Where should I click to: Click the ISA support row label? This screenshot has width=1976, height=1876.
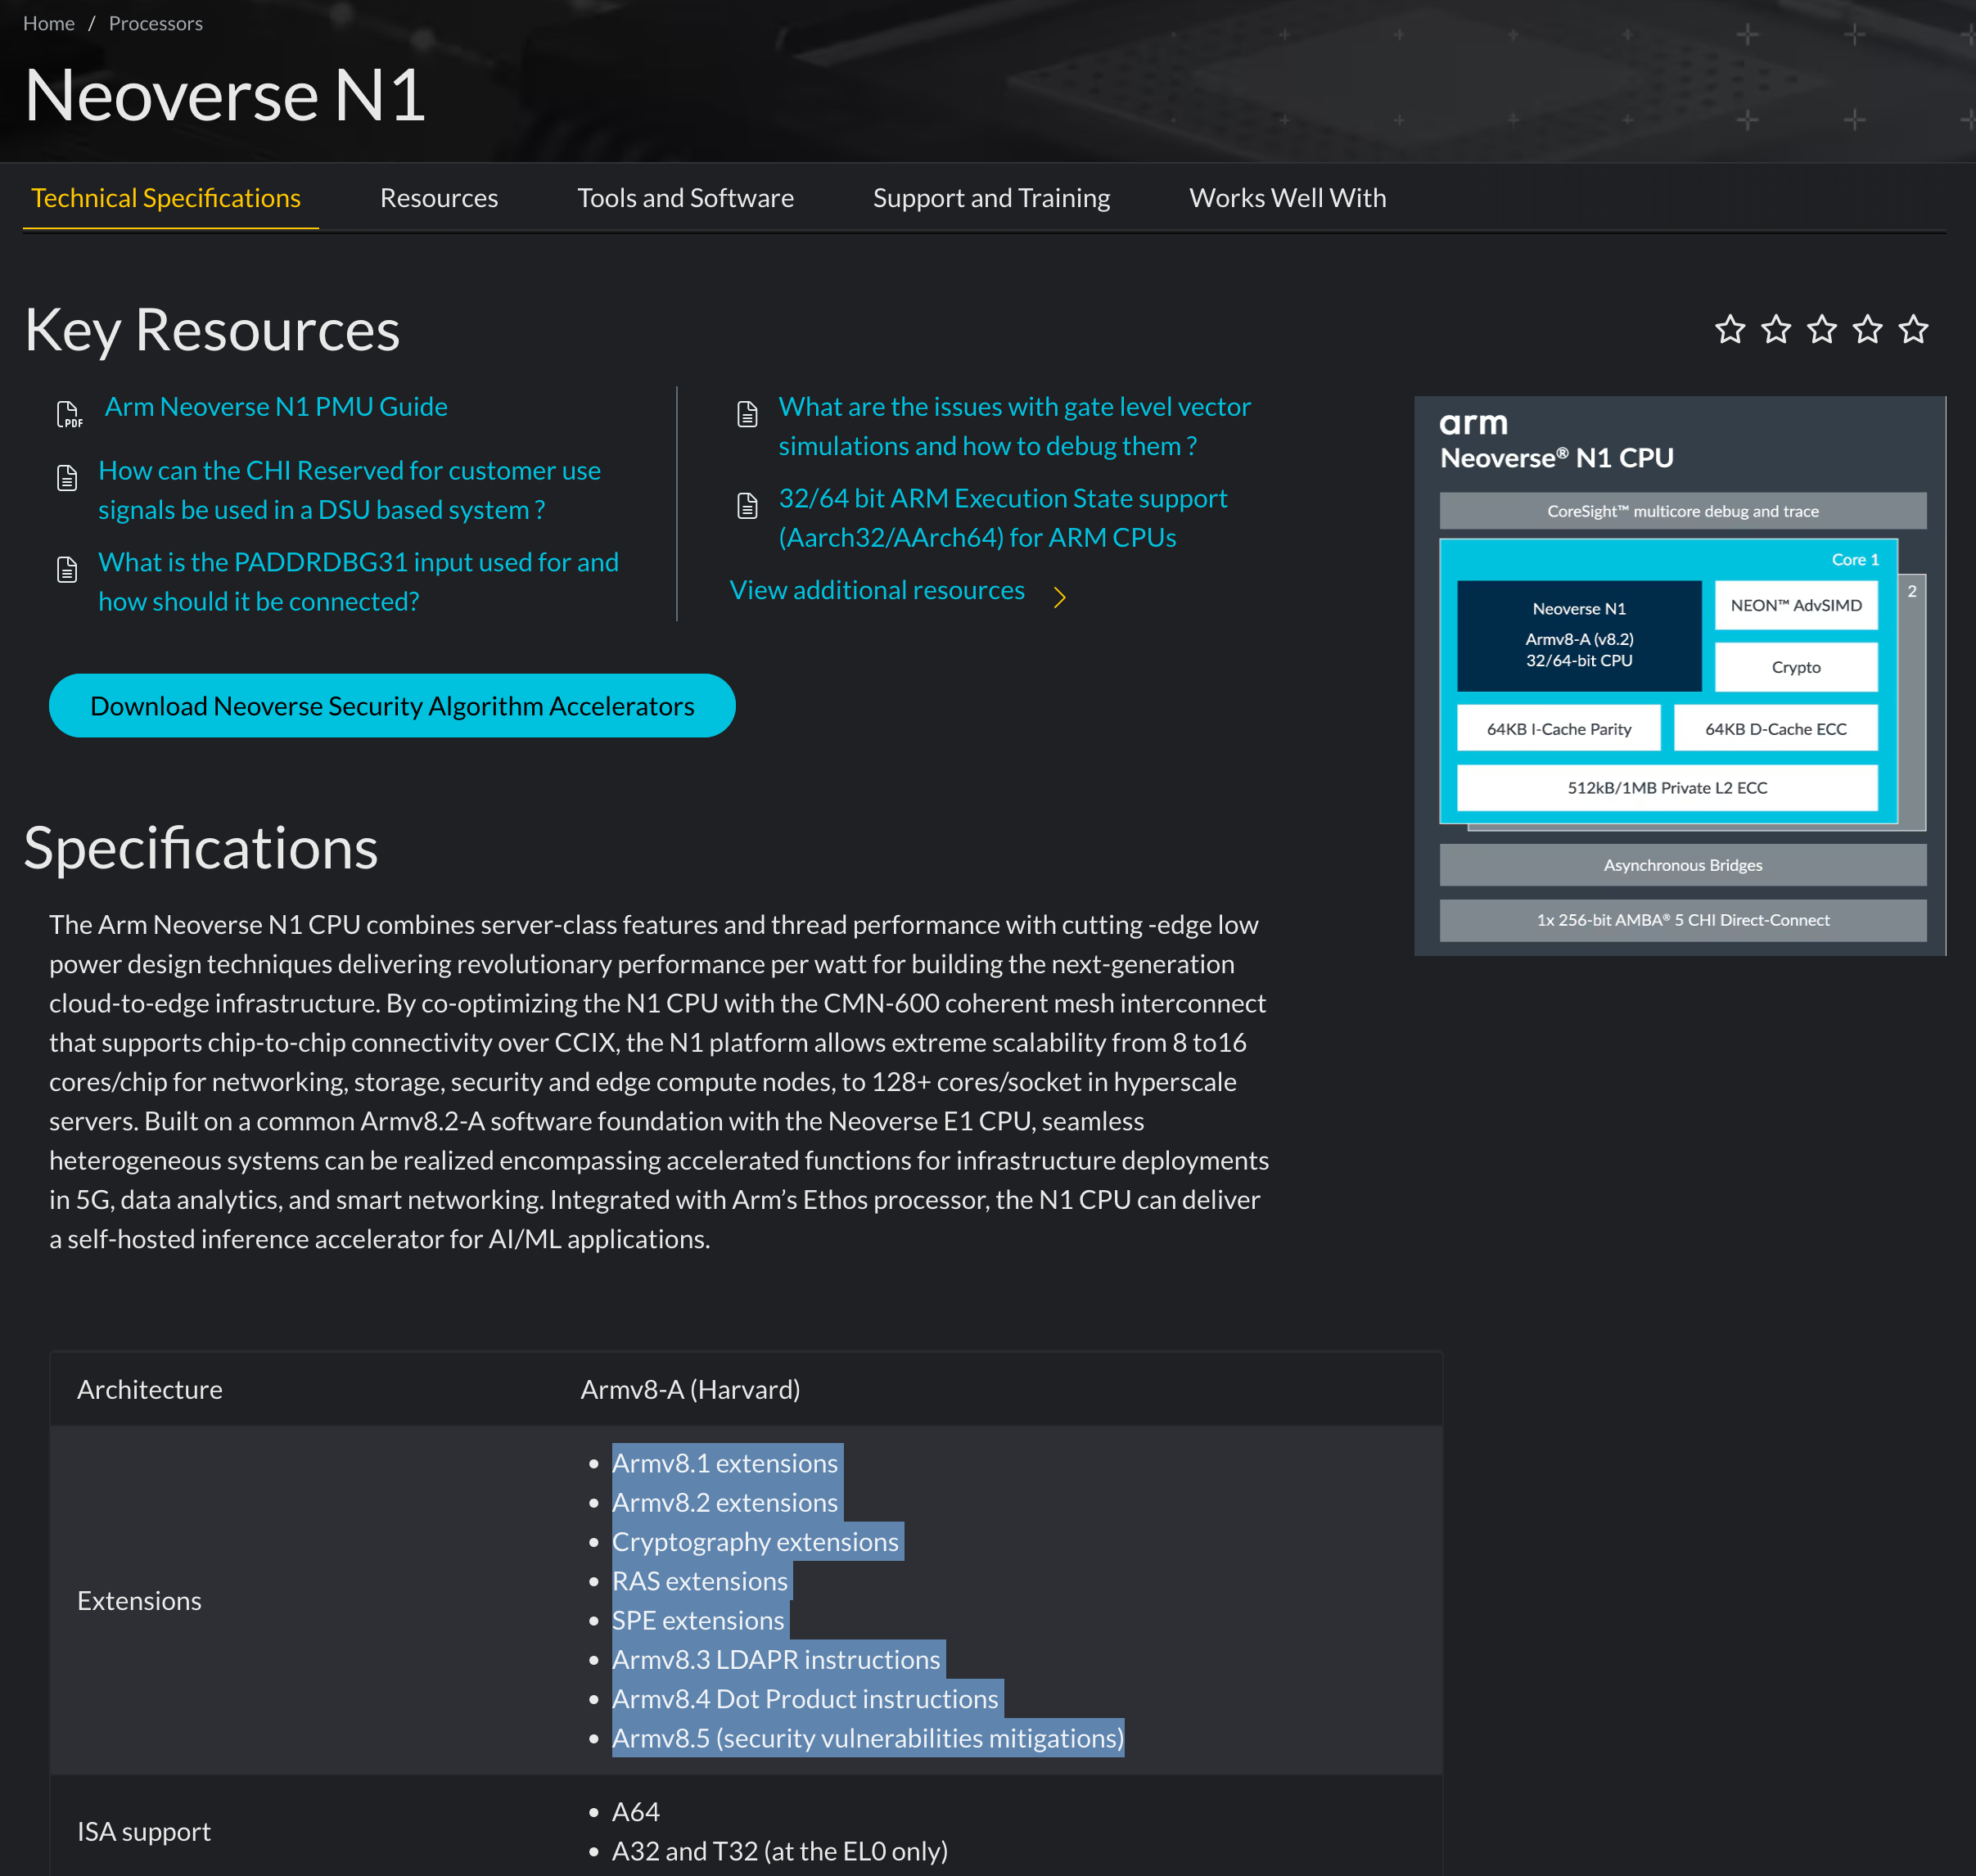(144, 1832)
